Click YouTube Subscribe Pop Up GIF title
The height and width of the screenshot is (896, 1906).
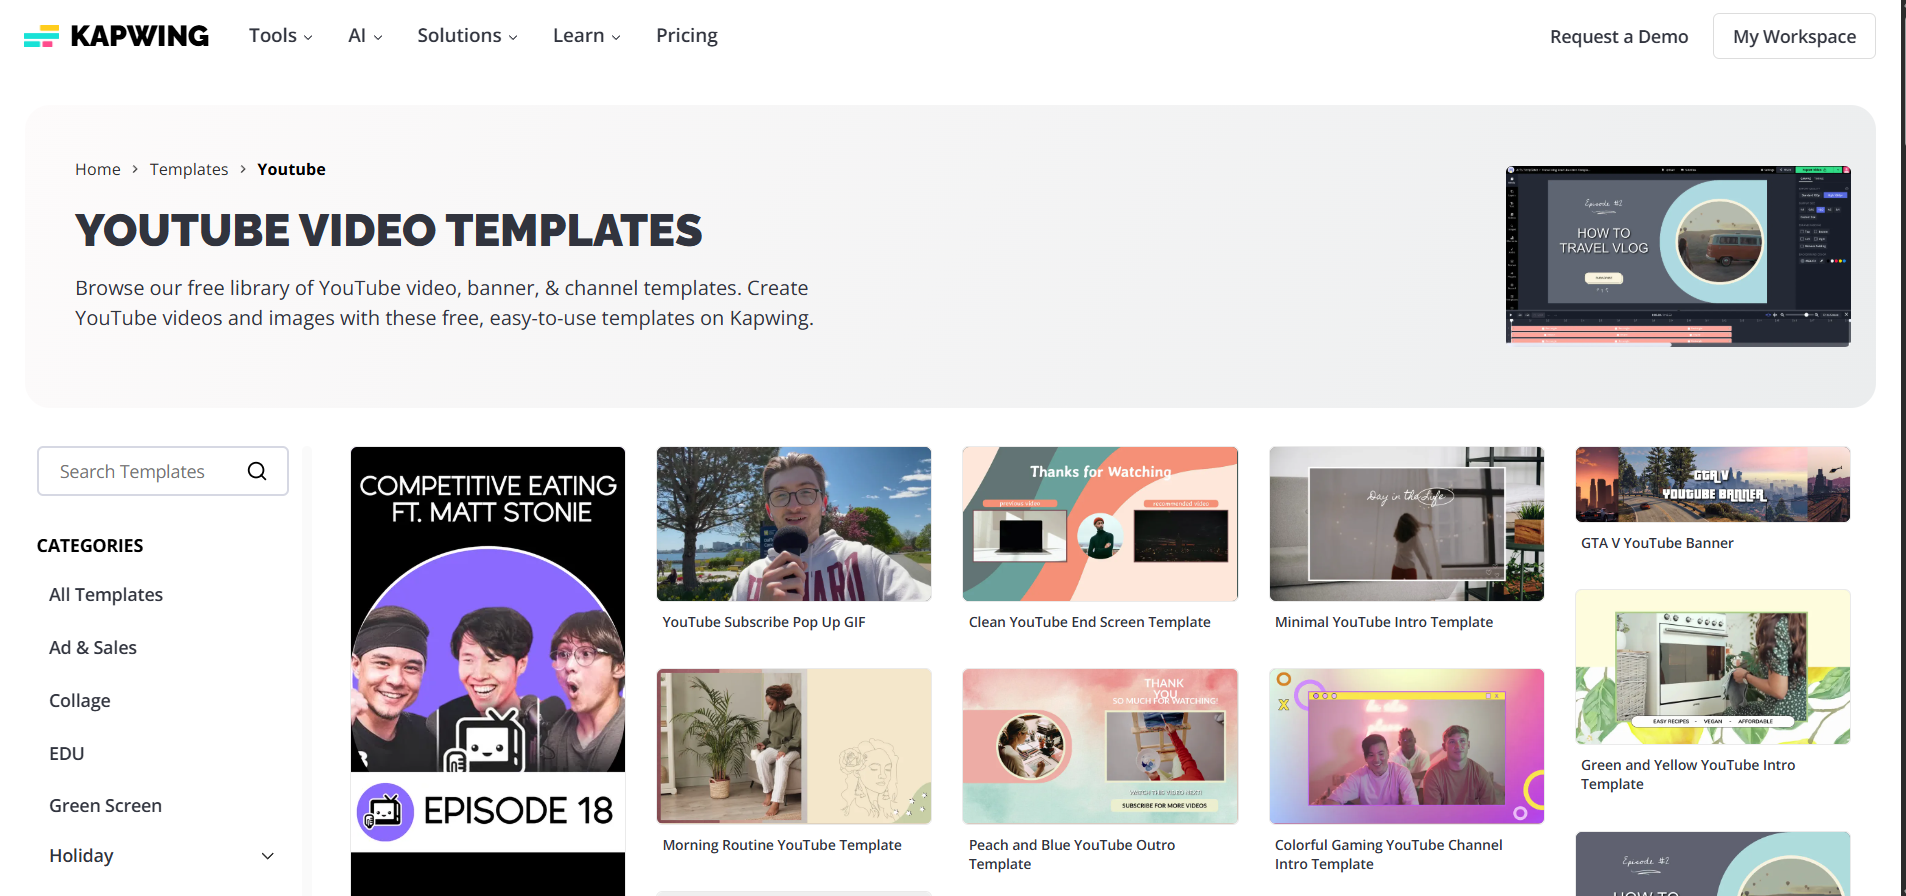tap(764, 622)
